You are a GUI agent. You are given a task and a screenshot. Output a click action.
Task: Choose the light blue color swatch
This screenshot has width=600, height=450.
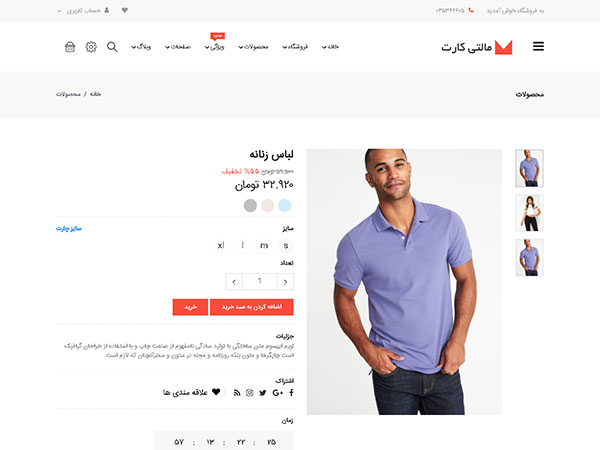pyautogui.click(x=284, y=205)
